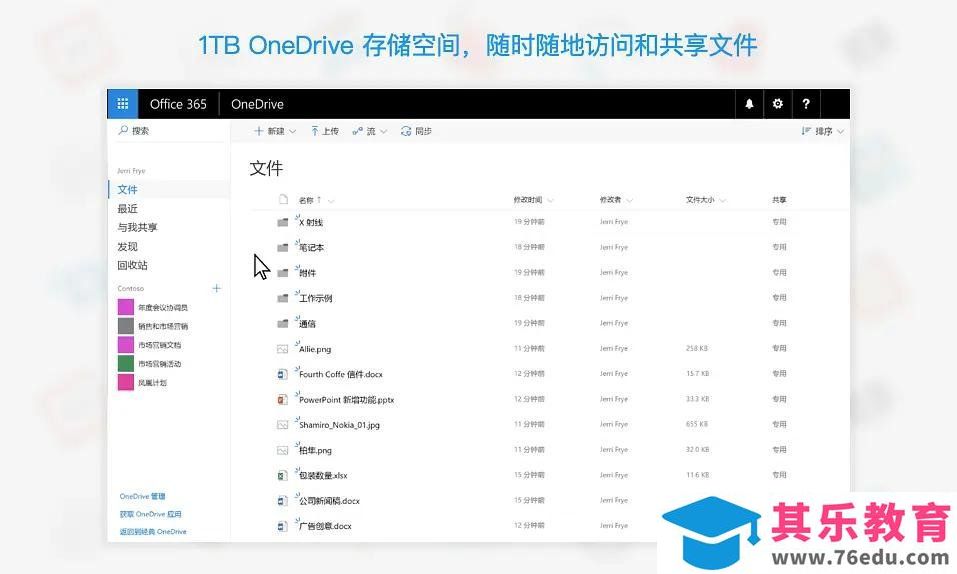The height and width of the screenshot is (574, 957).
Task: Click the file type column header icon
Action: pyautogui.click(x=283, y=199)
